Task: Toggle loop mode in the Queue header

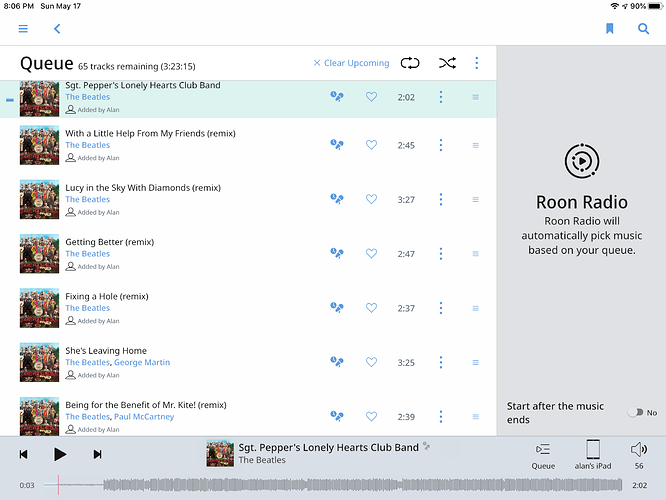Action: click(x=410, y=63)
